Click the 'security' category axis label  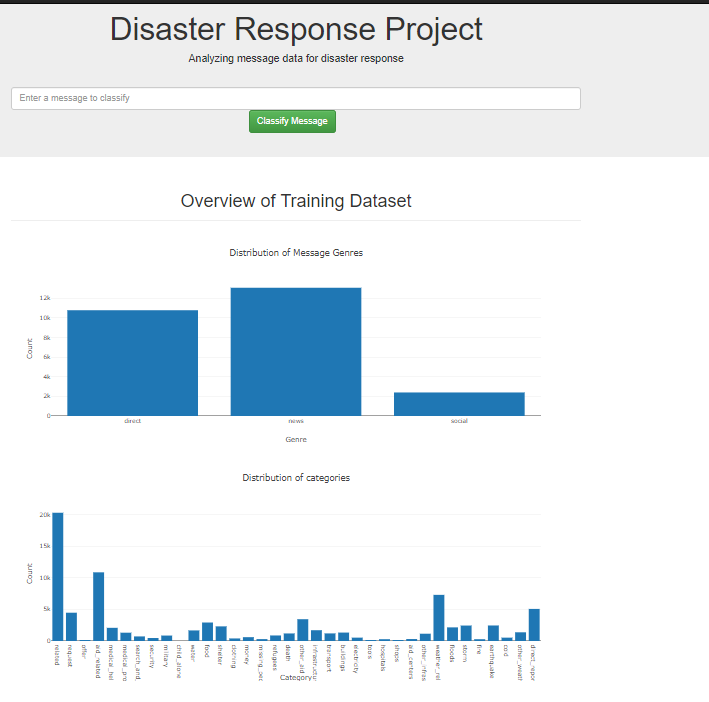coord(152,656)
